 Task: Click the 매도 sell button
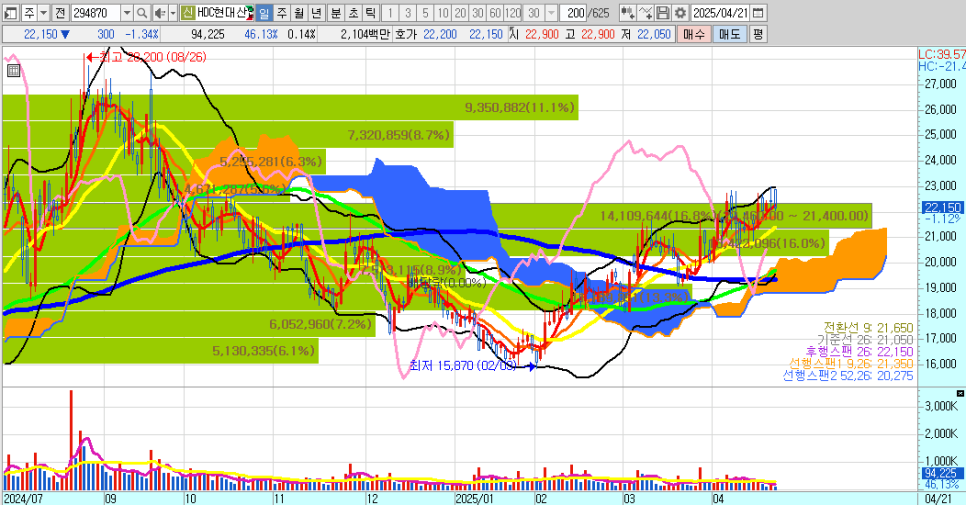pos(730,34)
